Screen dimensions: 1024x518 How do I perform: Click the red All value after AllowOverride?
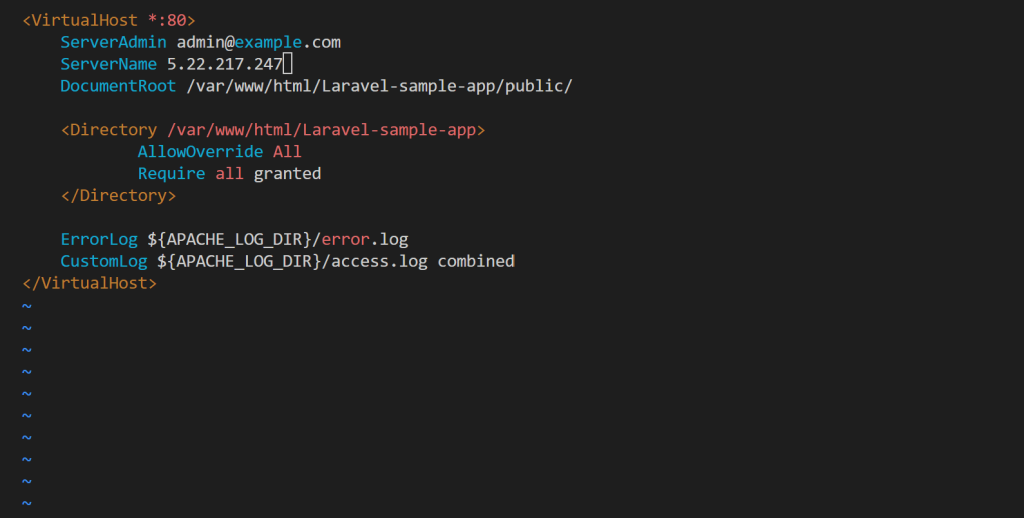pos(287,152)
